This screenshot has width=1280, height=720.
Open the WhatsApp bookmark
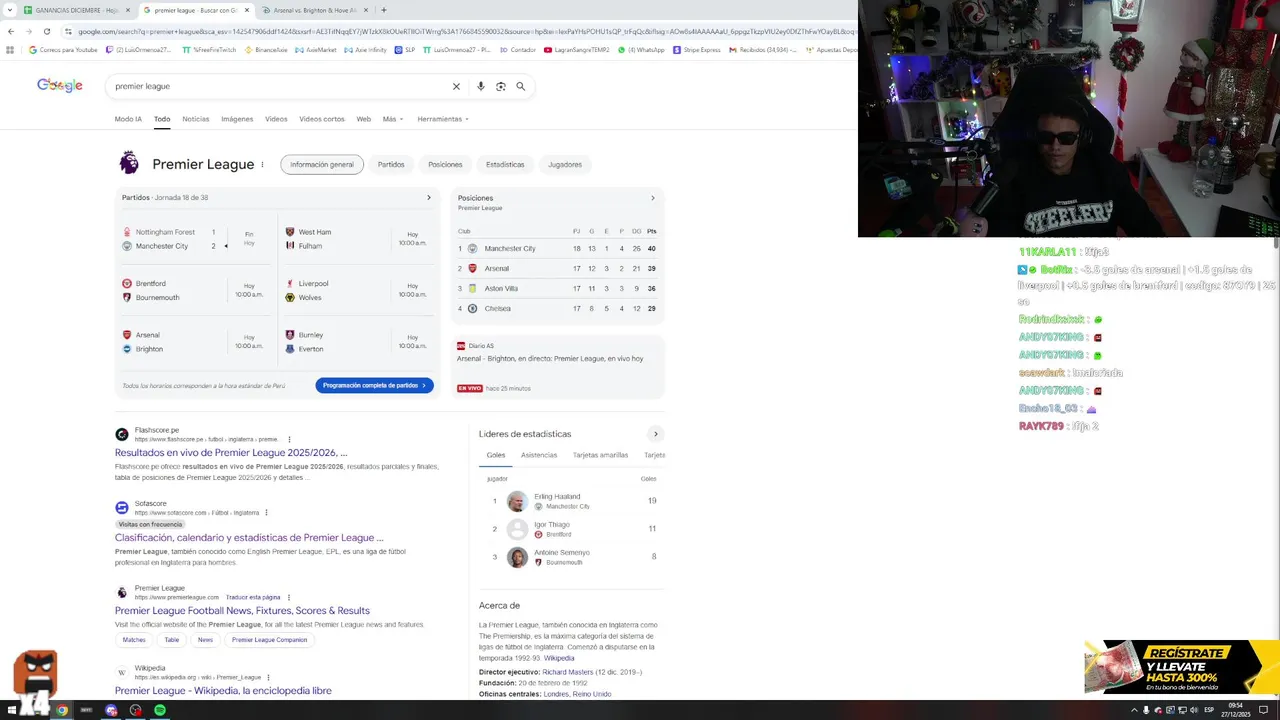[641, 49]
